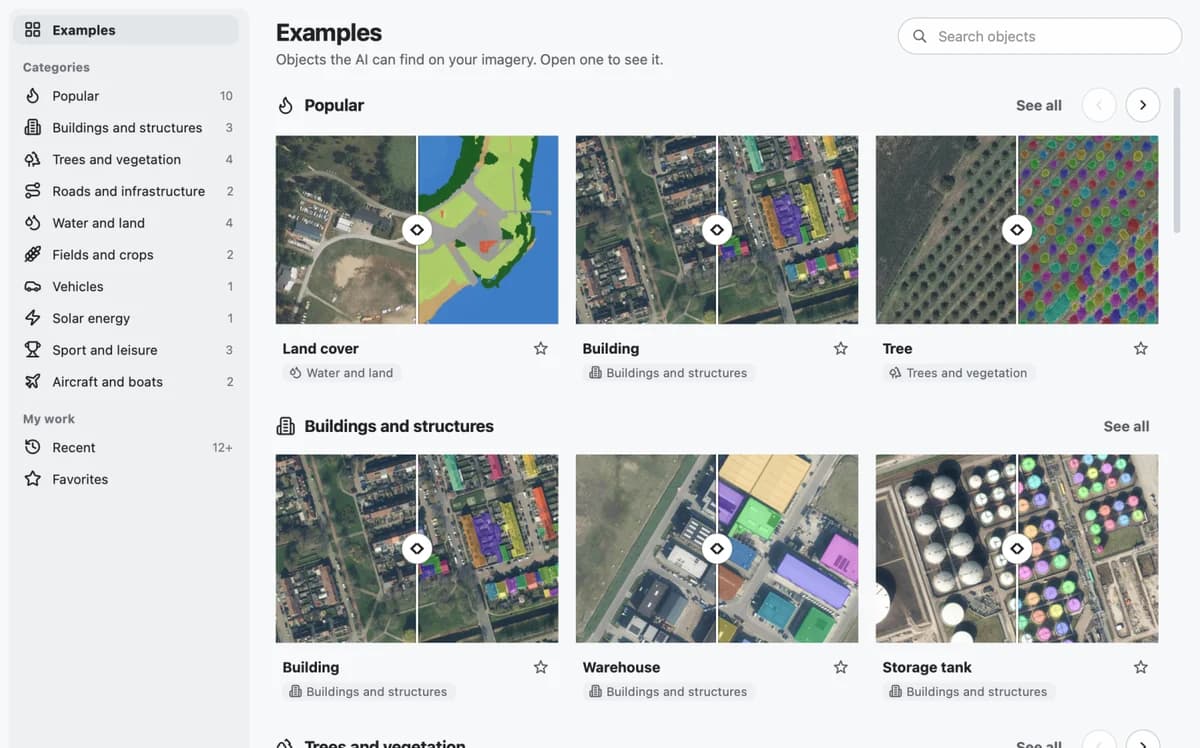Click the Sport and leisure trophy icon
This screenshot has height=748, width=1200.
33,350
